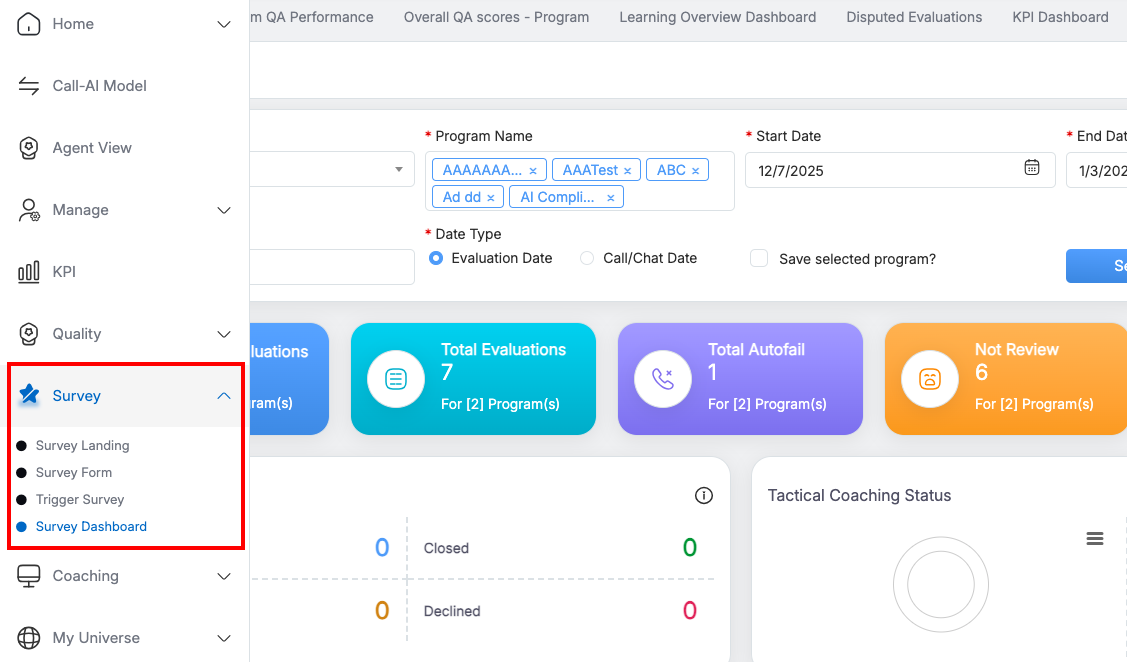Expand the Quality sidebar menu
Viewport: 1127px width, 662px height.
224,334
